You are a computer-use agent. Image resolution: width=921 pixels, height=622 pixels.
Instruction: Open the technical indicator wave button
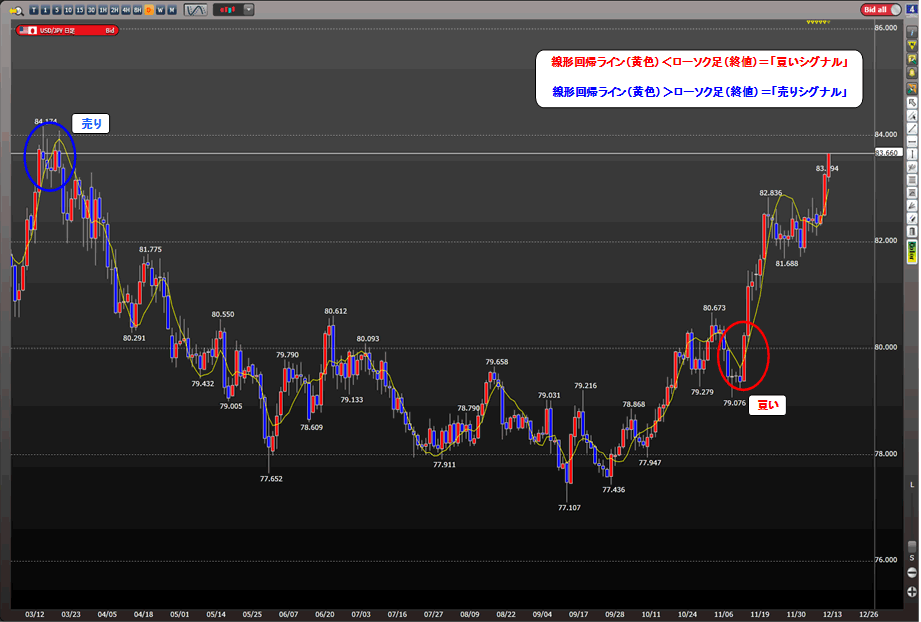pyautogui.click(x=196, y=10)
